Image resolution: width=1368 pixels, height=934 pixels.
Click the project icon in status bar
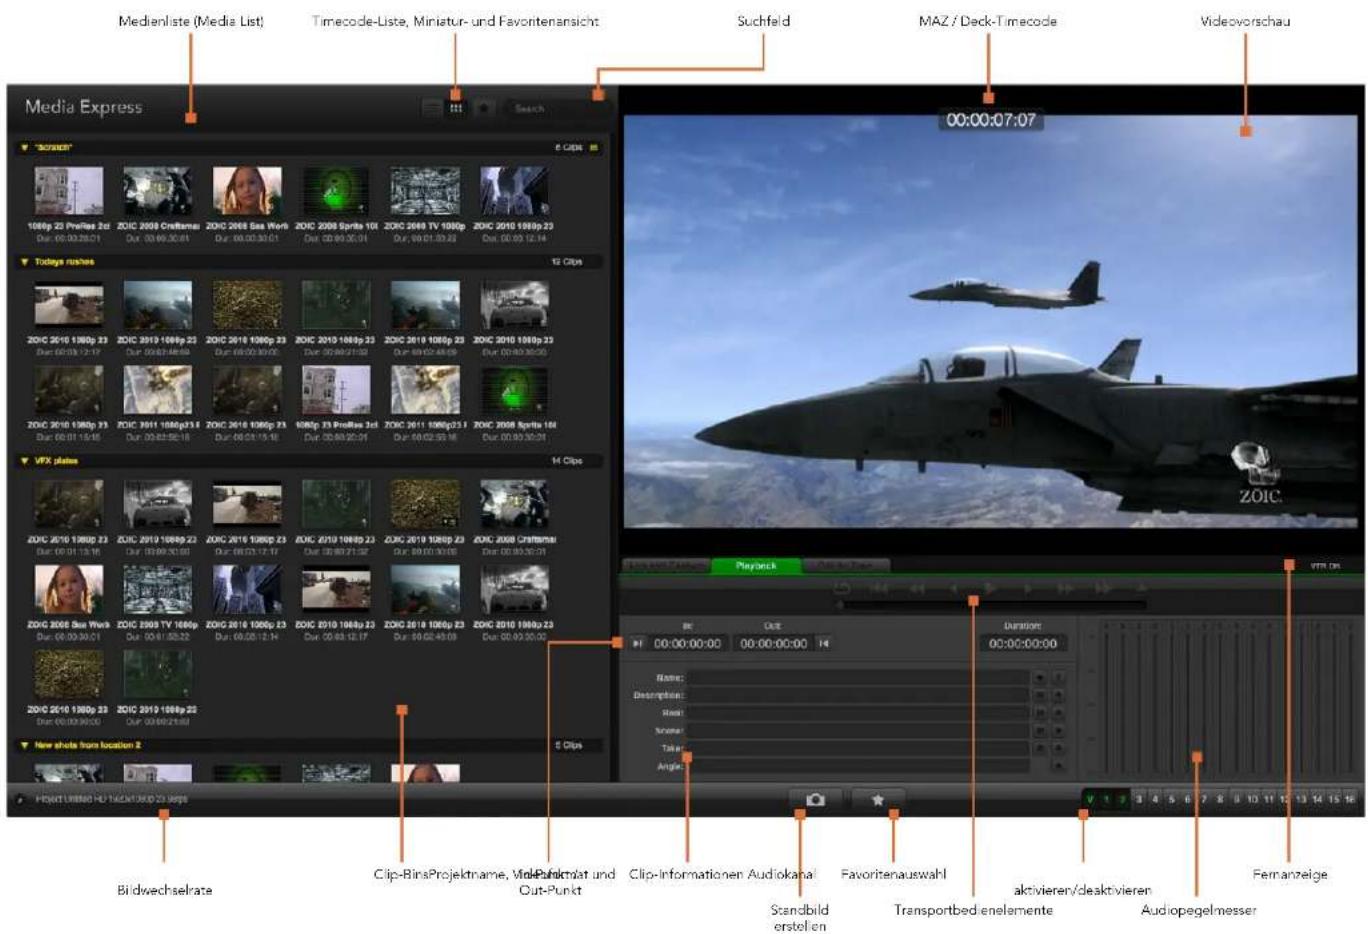[x=21, y=800]
